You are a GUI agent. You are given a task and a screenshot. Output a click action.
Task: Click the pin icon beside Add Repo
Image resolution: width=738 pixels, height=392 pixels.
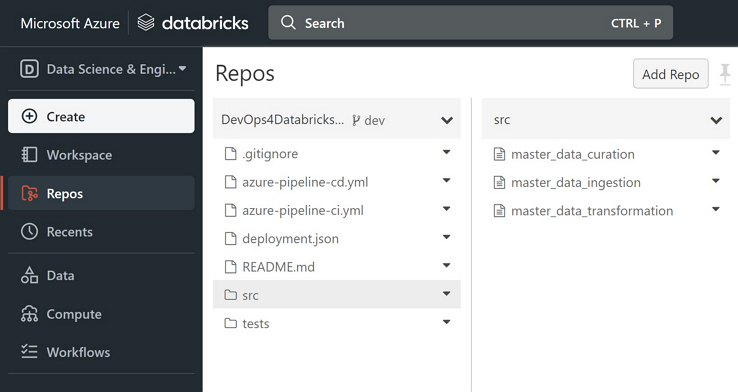(x=725, y=74)
